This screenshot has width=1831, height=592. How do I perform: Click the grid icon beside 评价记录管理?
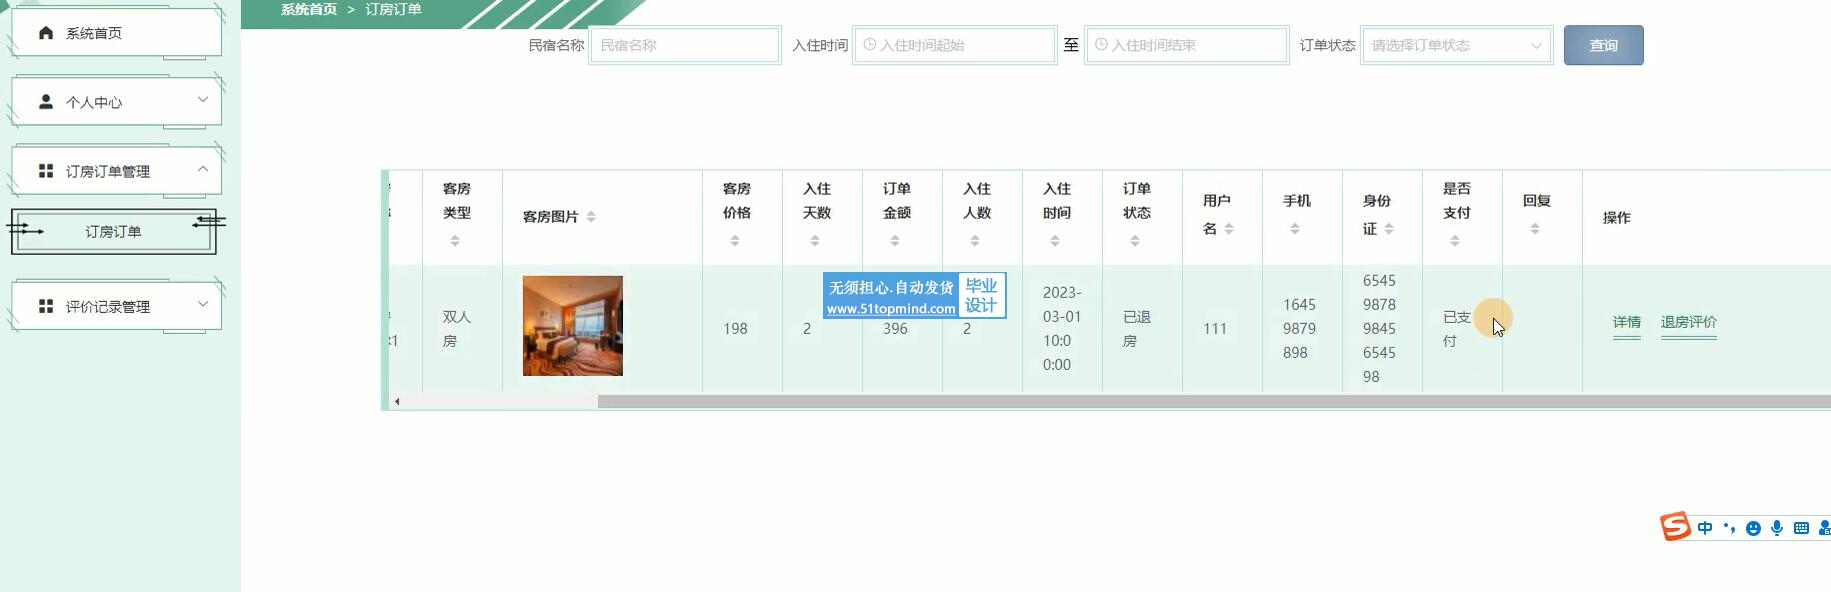point(46,306)
